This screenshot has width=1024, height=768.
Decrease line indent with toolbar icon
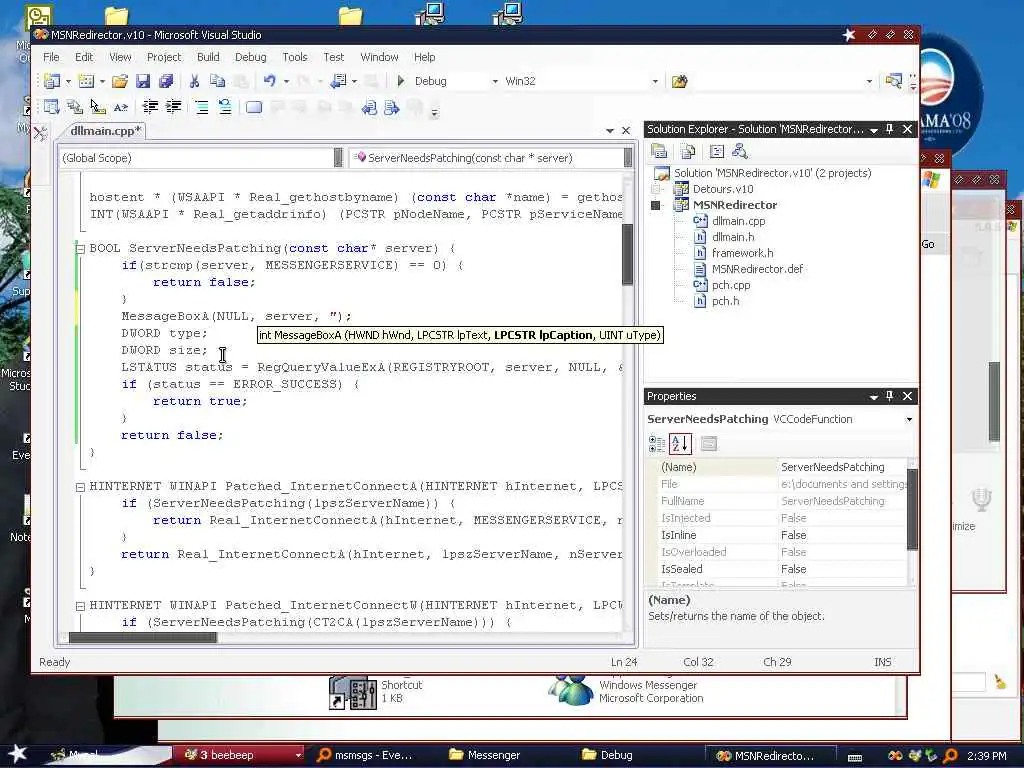[x=150, y=107]
